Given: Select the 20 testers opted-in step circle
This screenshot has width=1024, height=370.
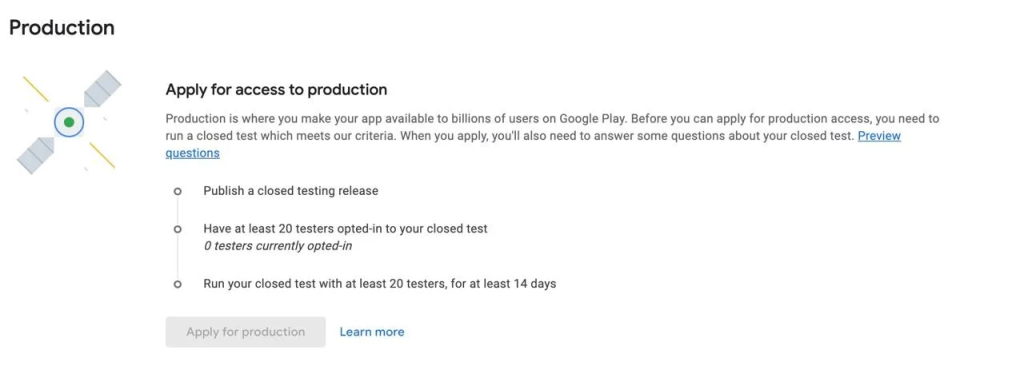Looking at the screenshot, I should pos(177,230).
